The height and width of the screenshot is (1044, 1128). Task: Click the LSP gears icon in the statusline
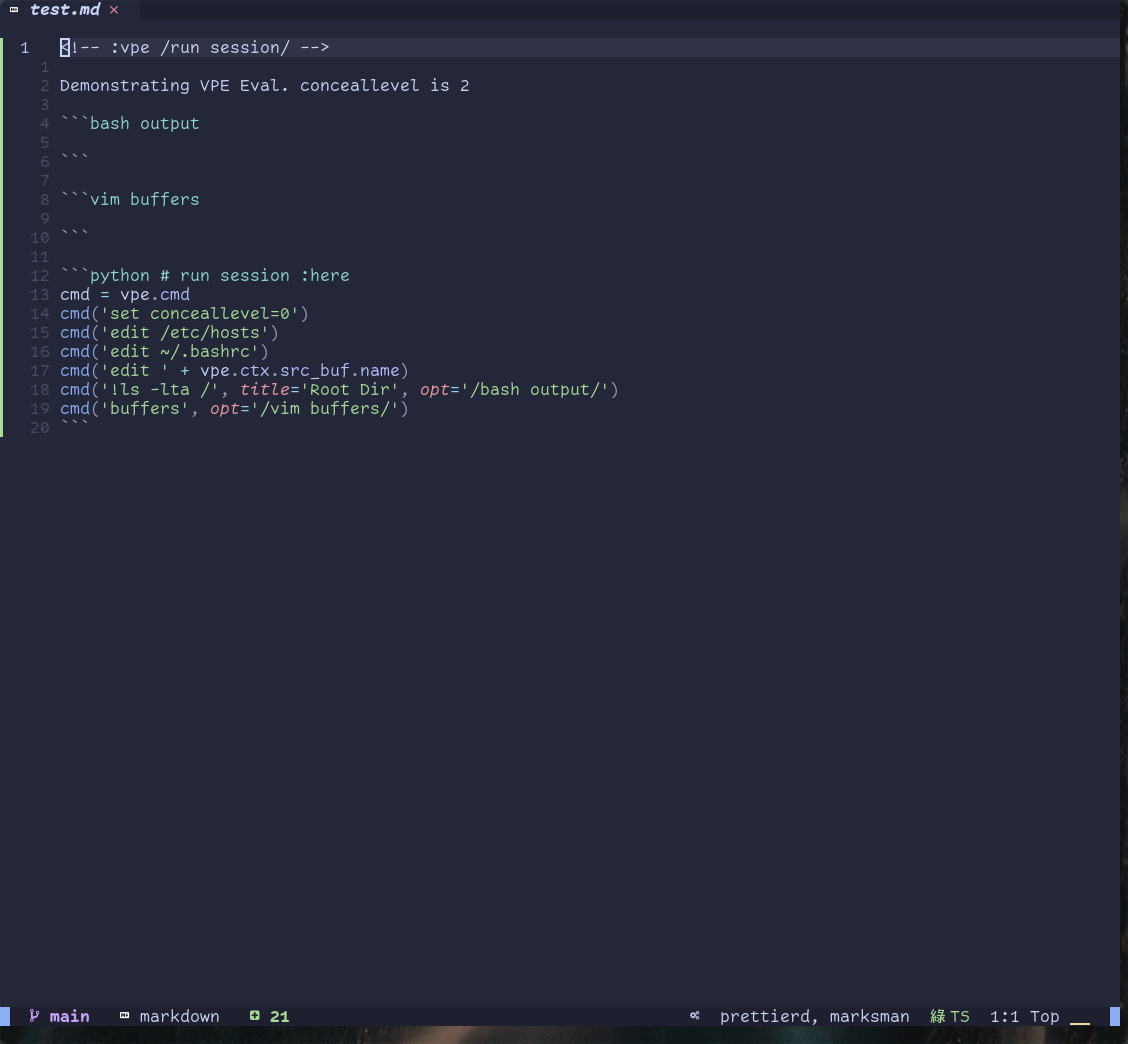[695, 1015]
